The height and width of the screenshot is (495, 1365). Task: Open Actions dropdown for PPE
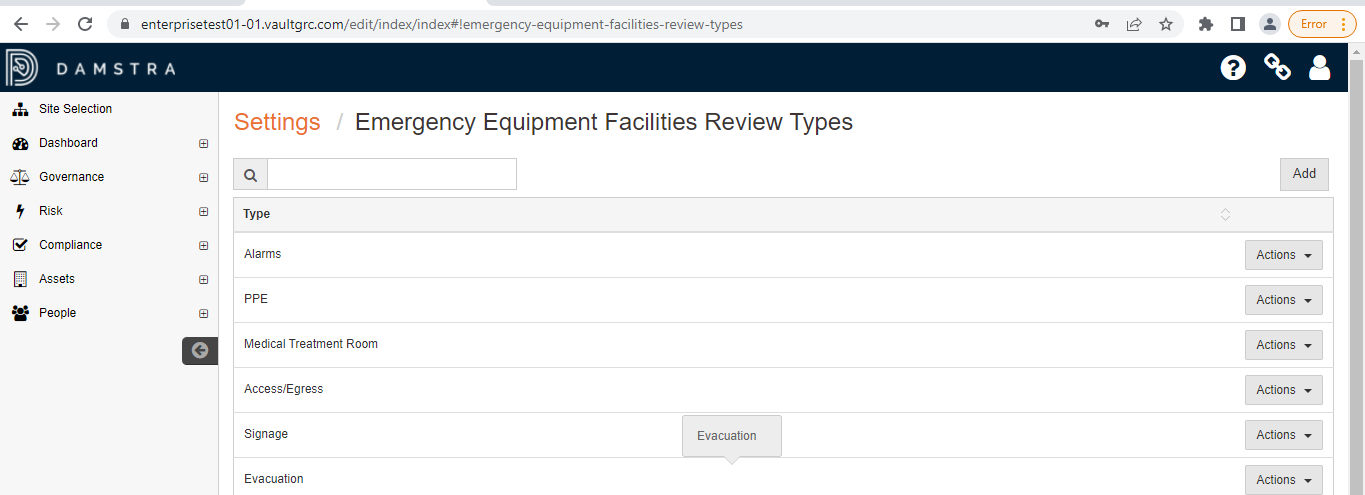coord(1283,300)
